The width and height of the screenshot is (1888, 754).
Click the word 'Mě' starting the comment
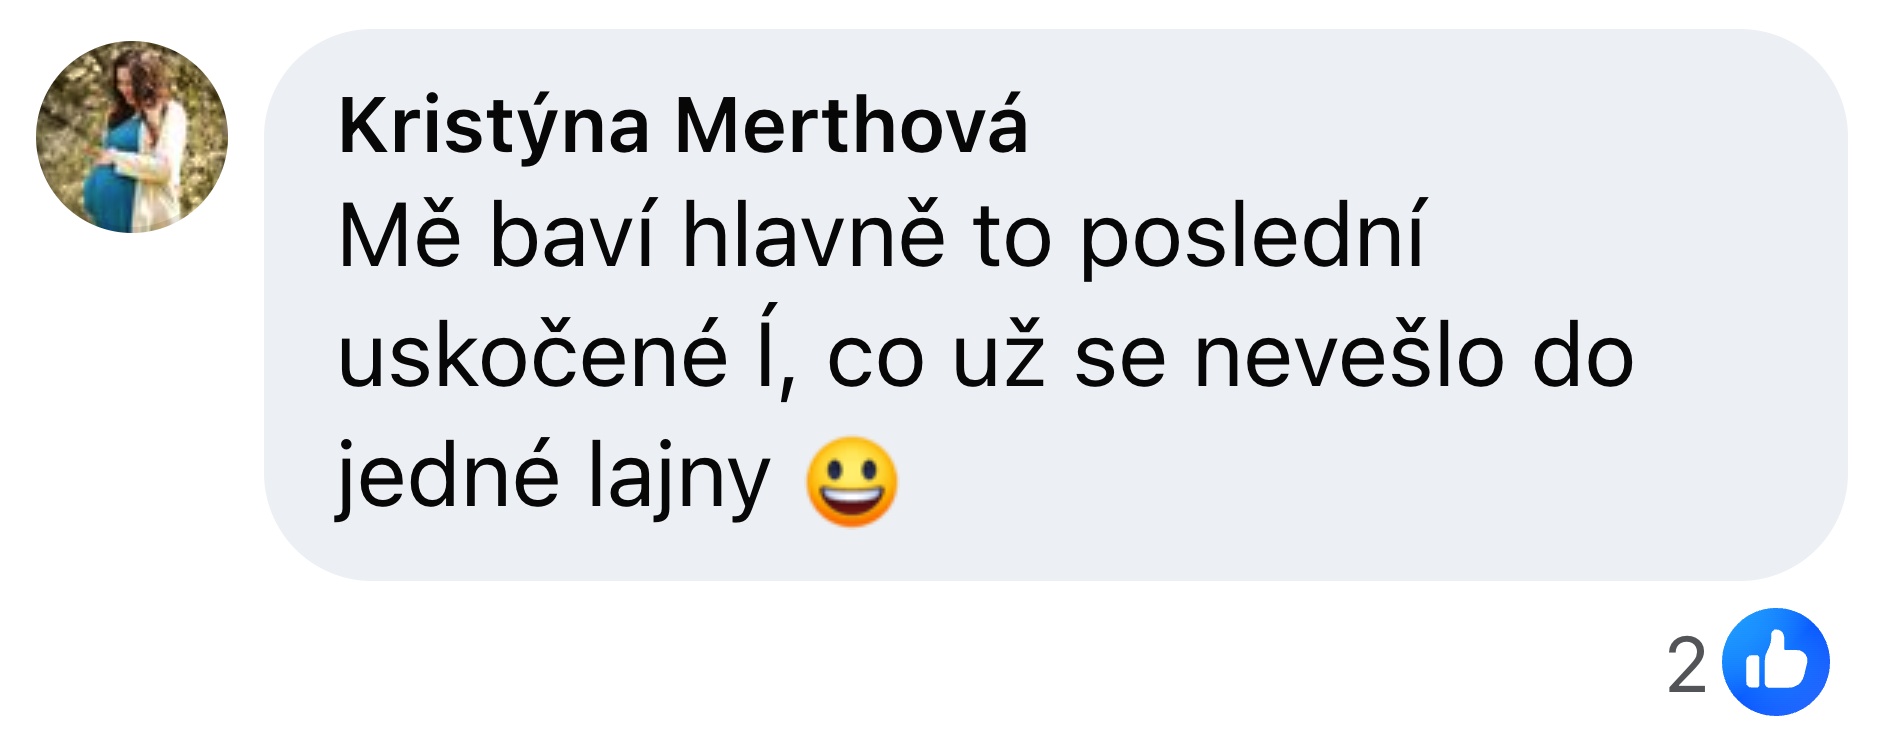pyautogui.click(x=400, y=236)
